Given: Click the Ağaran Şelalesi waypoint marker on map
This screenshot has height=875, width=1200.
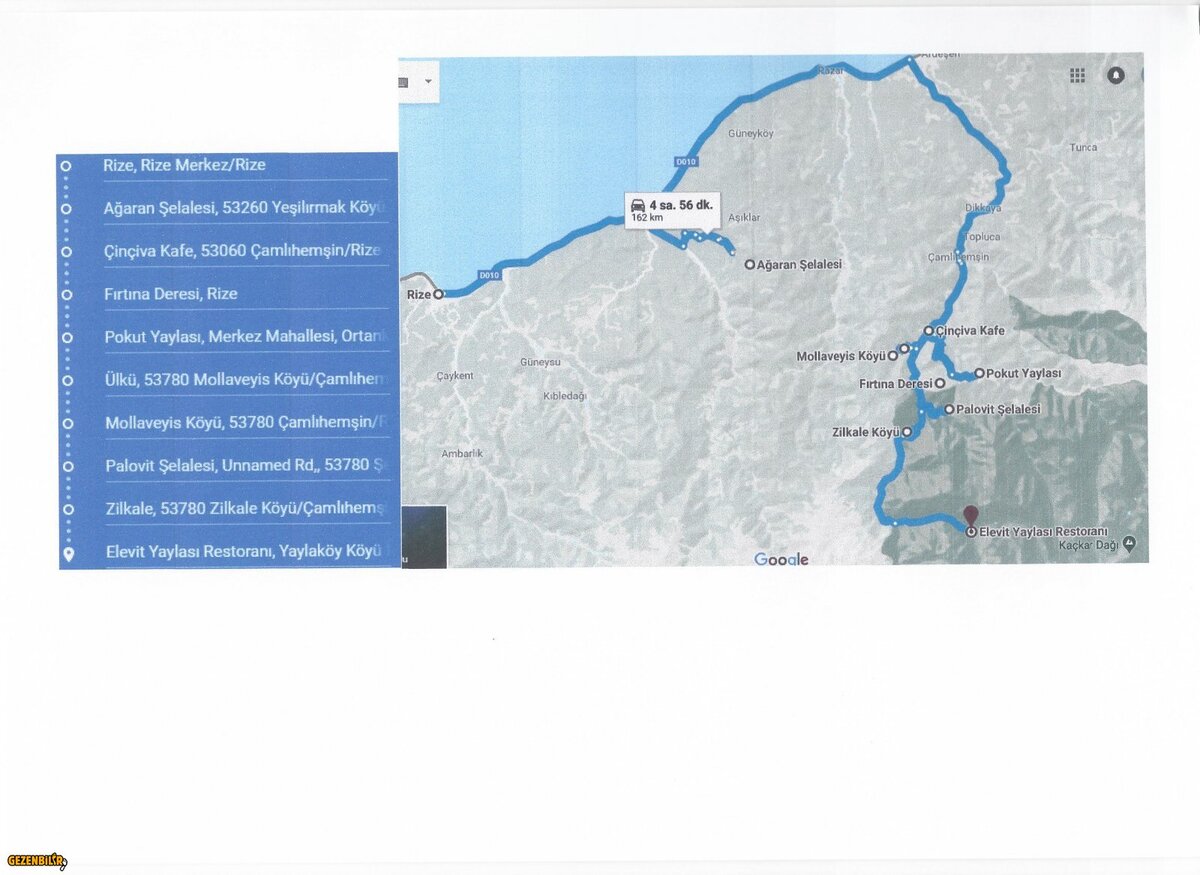Looking at the screenshot, I should tap(749, 265).
